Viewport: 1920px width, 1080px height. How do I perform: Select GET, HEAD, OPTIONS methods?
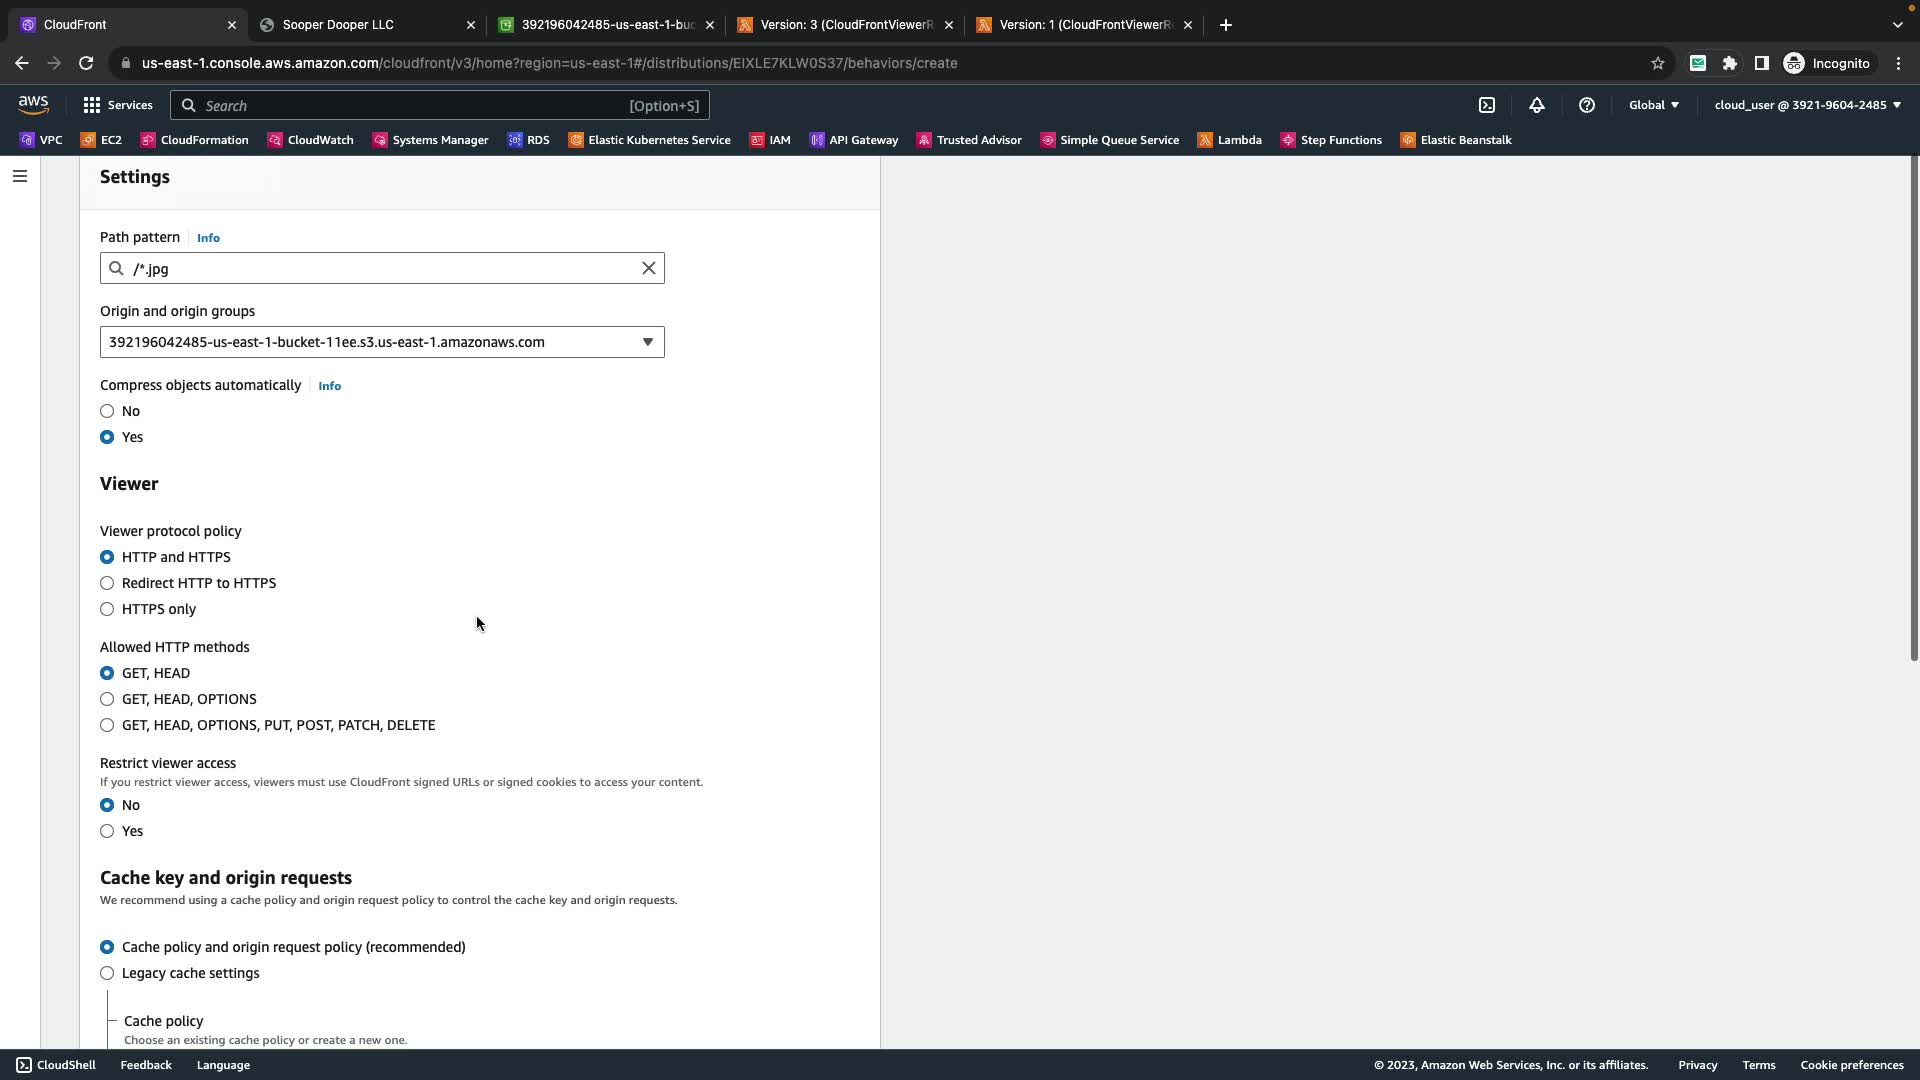[107, 699]
